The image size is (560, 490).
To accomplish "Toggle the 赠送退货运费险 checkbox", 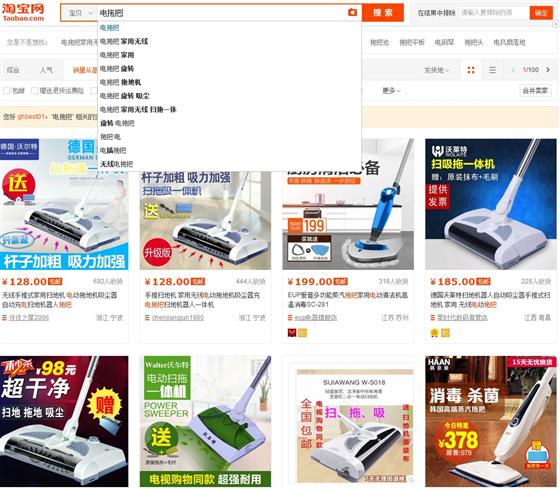I will click(x=35, y=91).
